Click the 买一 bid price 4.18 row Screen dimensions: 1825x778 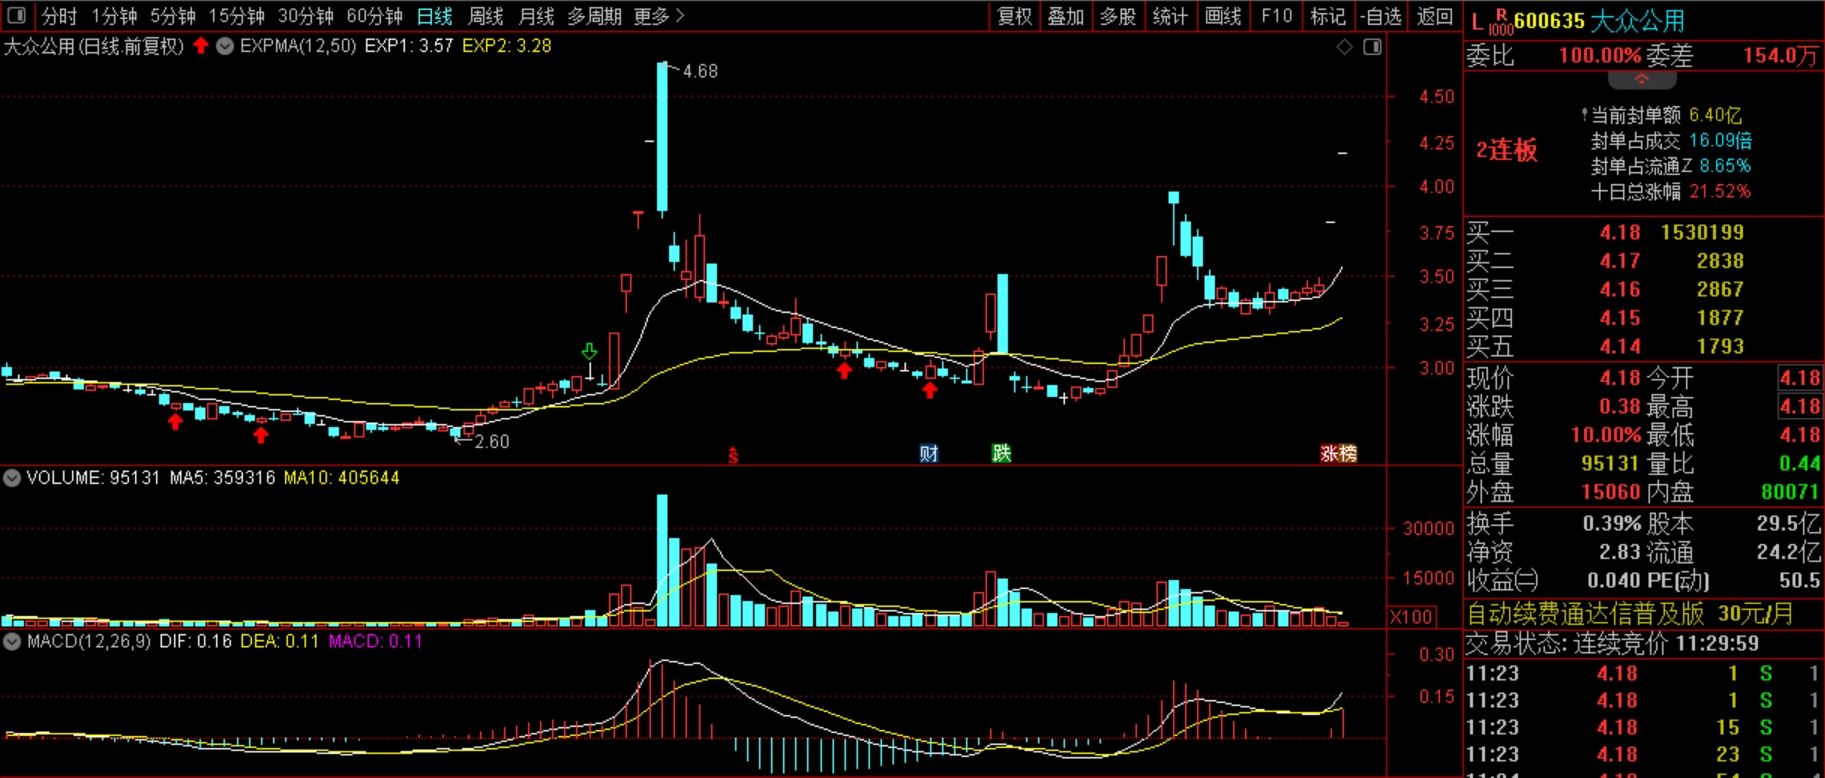(1643, 232)
